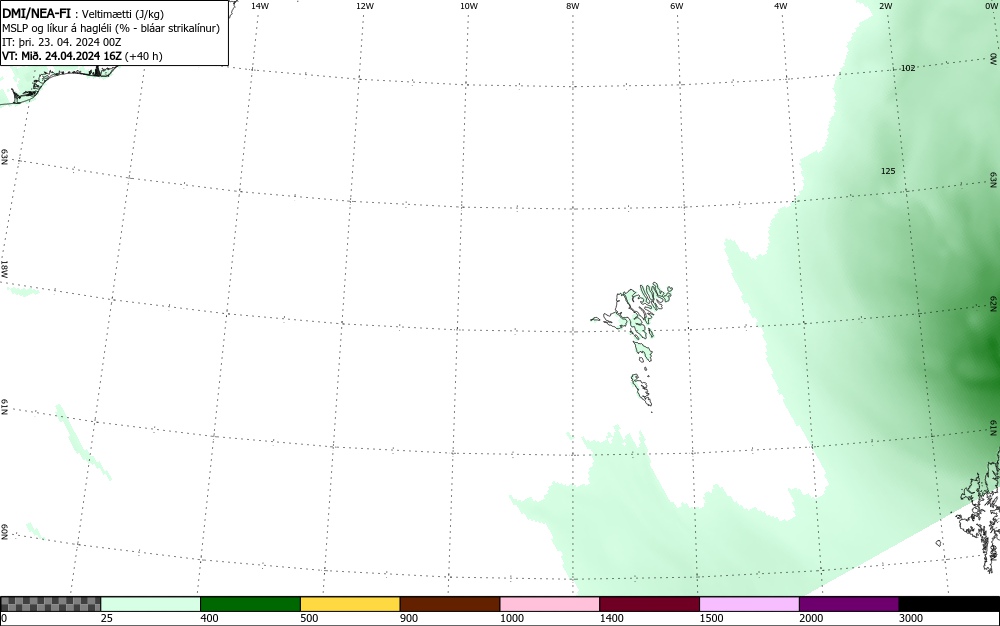Click the "IT: þri. 23. 04. 2024 00Z" line
The height and width of the screenshot is (626, 1000).
pyautogui.click(x=62, y=42)
